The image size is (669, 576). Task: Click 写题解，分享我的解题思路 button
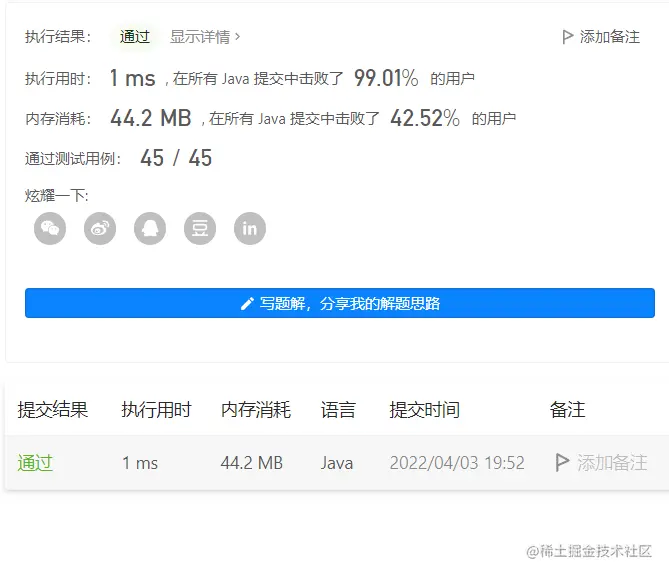pyautogui.click(x=340, y=303)
